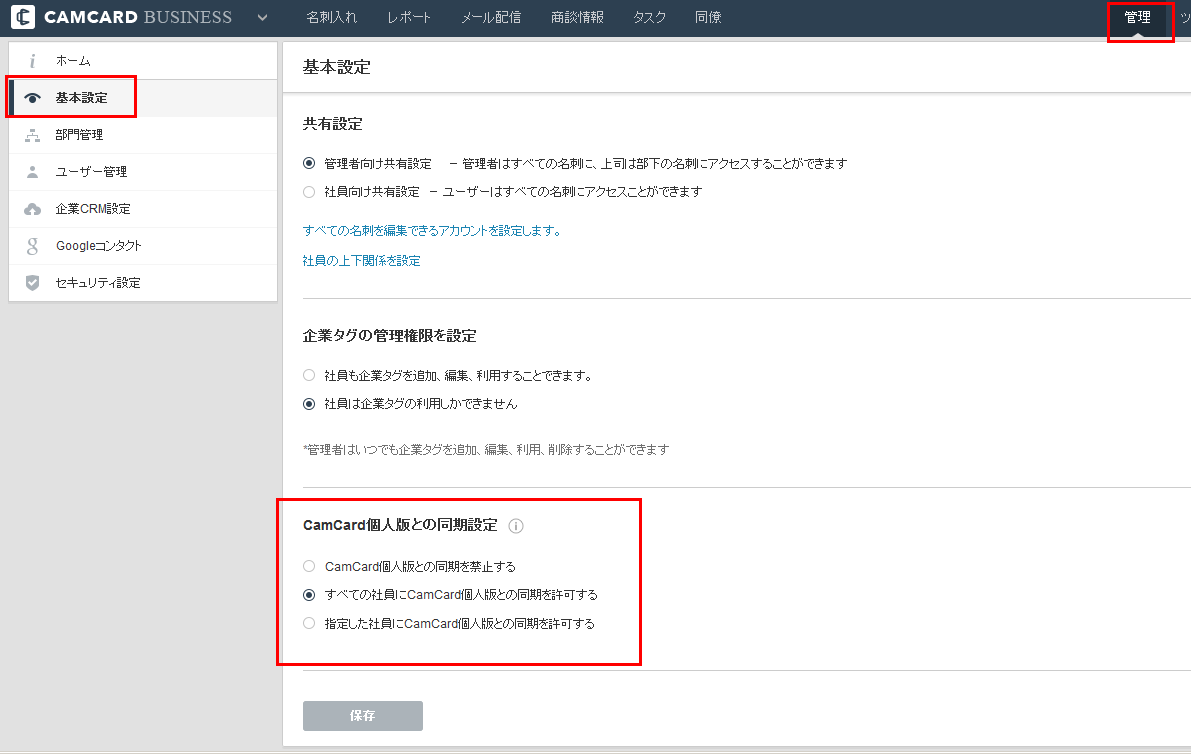Click the 保存 button
The image size is (1191, 754).
pyautogui.click(x=362, y=715)
